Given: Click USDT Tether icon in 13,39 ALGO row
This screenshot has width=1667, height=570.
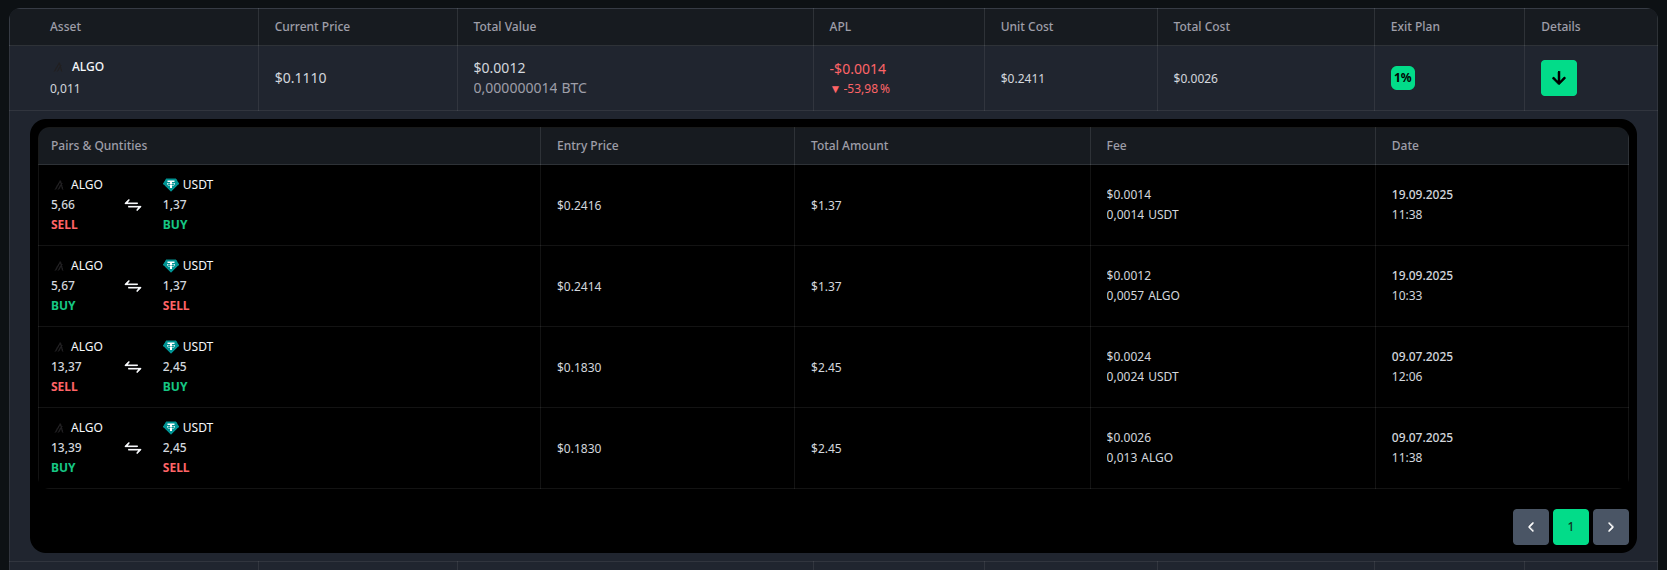Looking at the screenshot, I should (x=170, y=428).
